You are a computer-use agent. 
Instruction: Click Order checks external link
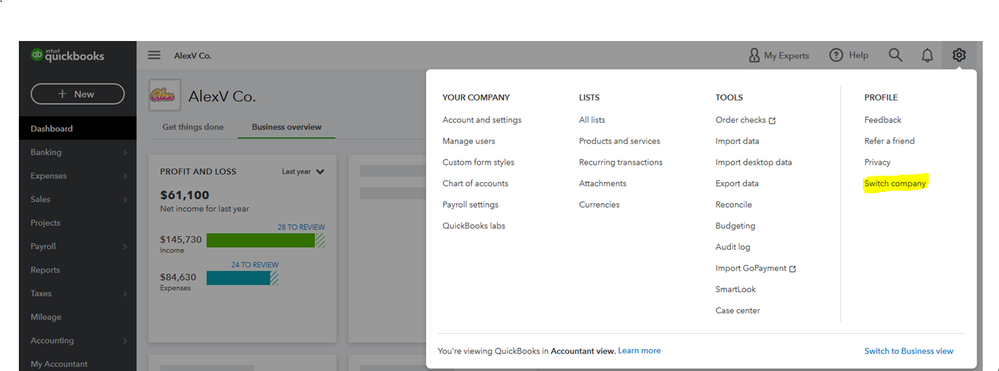(745, 120)
